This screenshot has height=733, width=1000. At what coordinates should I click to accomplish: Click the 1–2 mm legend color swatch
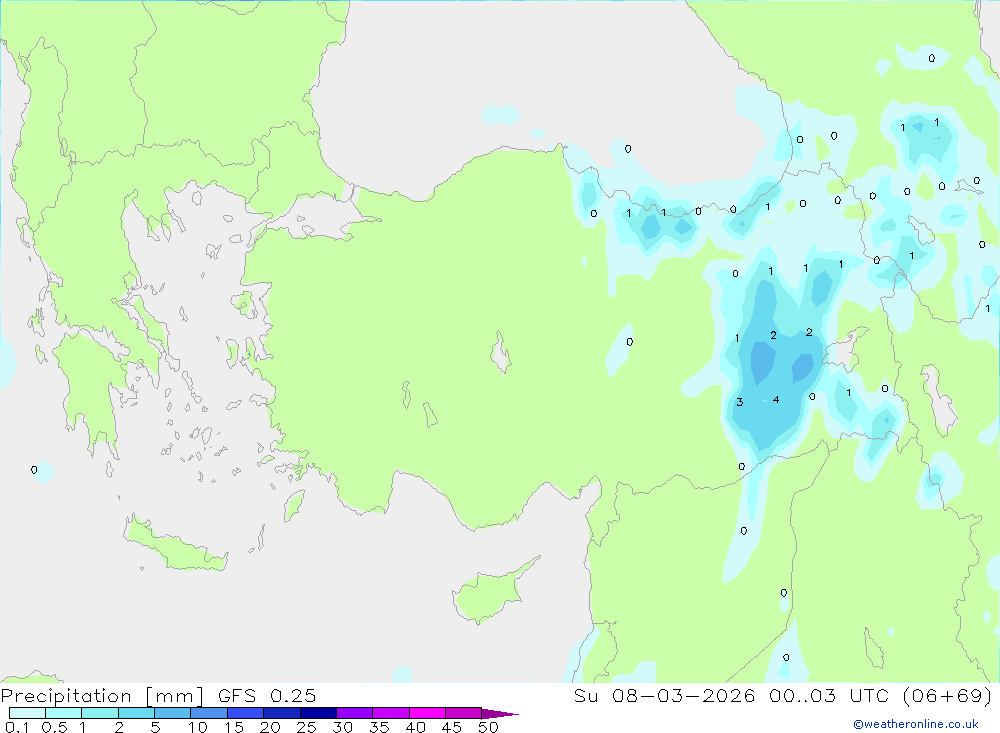(99, 713)
